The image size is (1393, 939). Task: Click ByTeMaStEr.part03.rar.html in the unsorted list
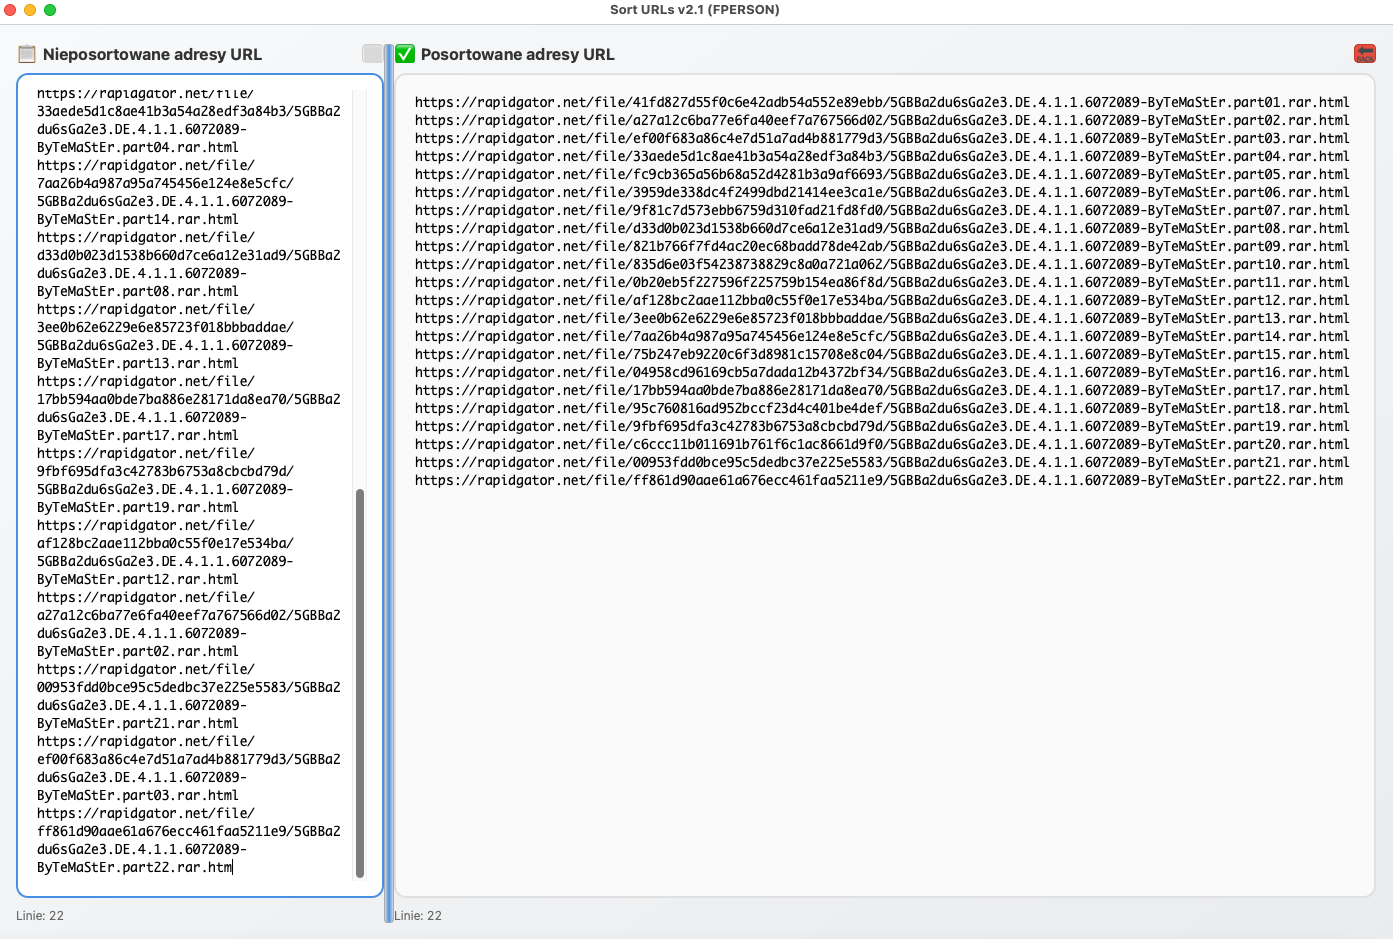(x=138, y=795)
